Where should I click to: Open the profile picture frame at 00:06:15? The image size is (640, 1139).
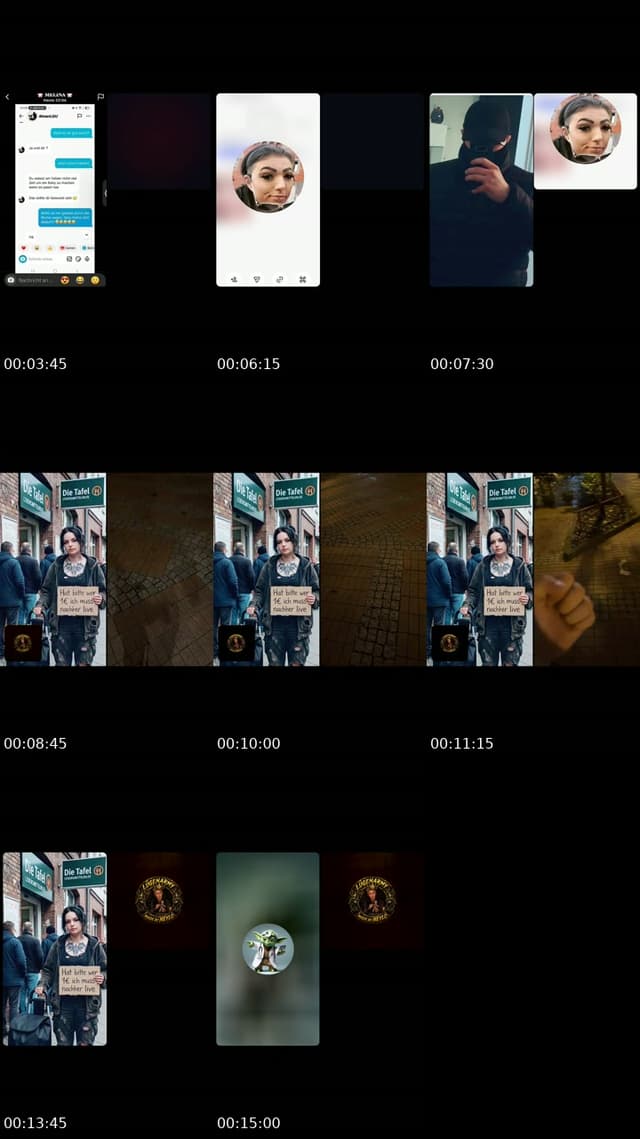coord(267,190)
